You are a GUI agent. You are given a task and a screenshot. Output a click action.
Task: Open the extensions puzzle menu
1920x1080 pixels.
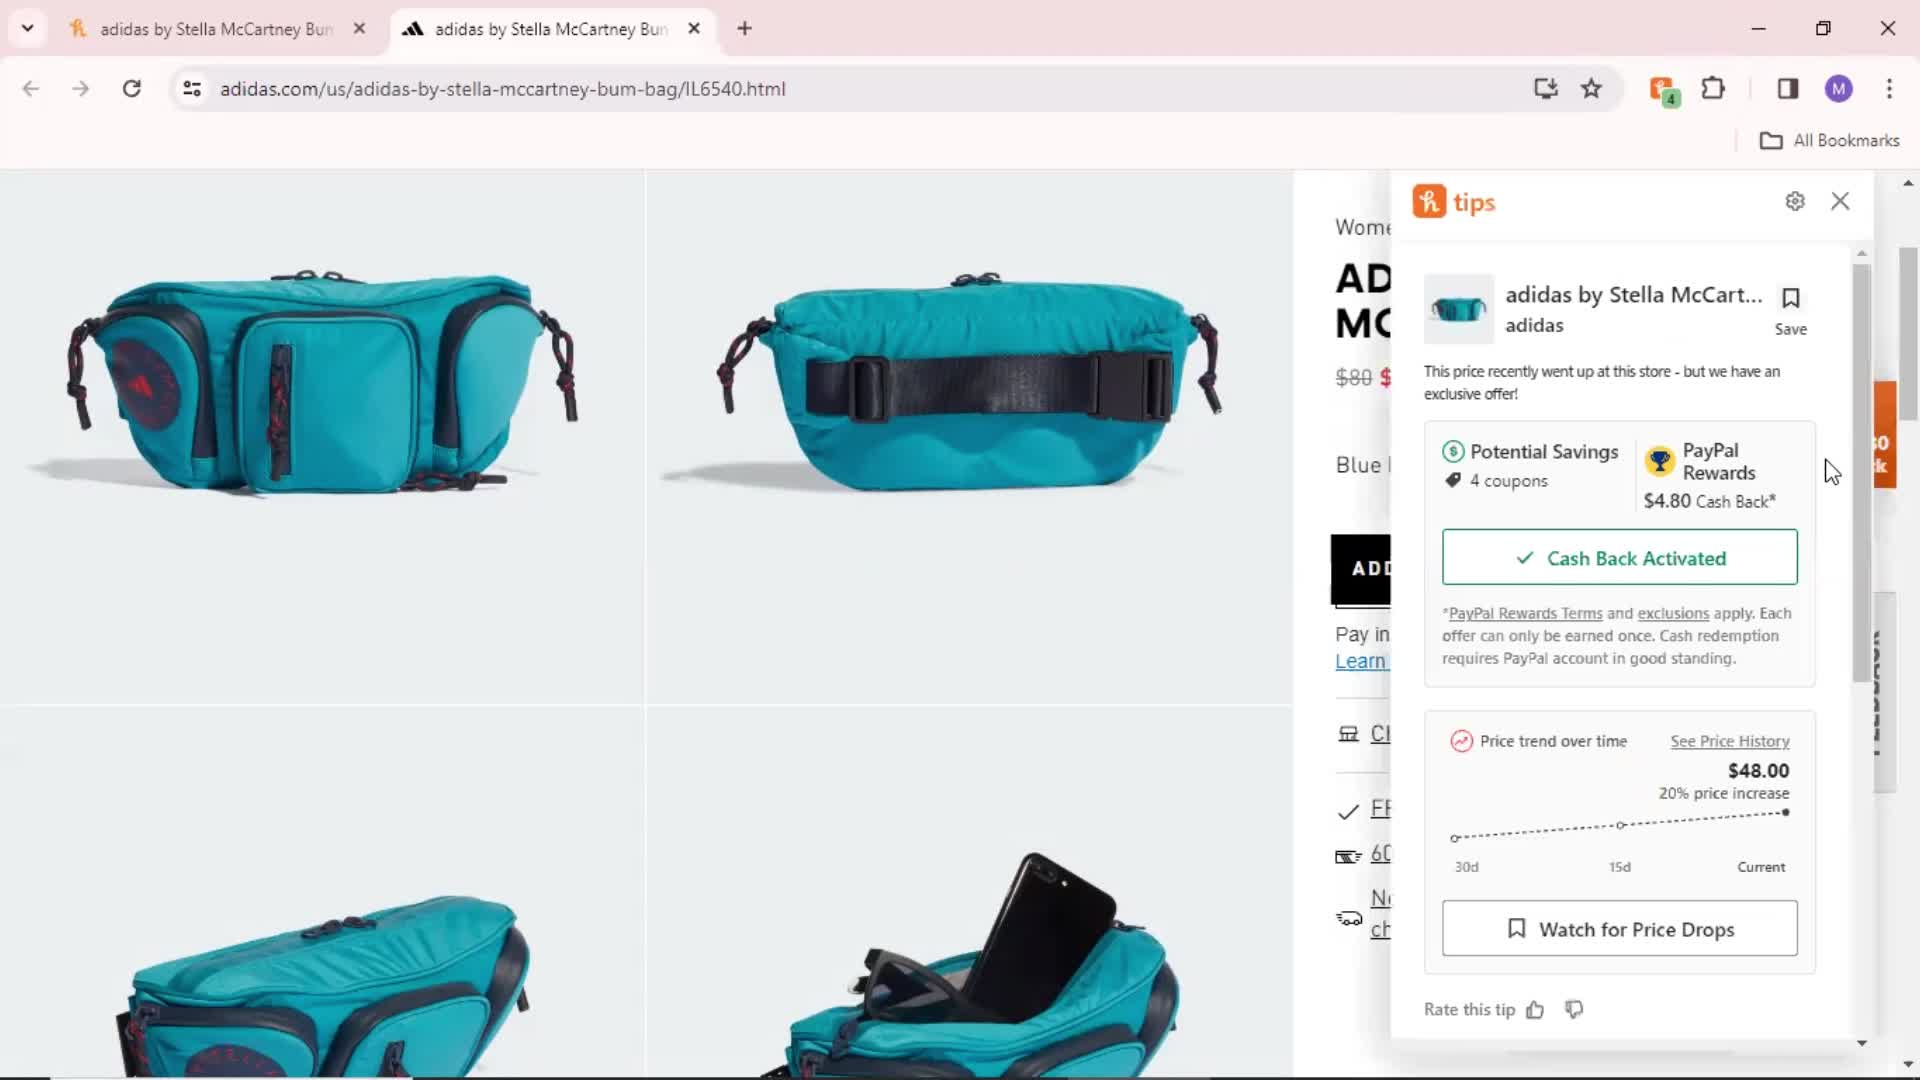[x=1713, y=89]
